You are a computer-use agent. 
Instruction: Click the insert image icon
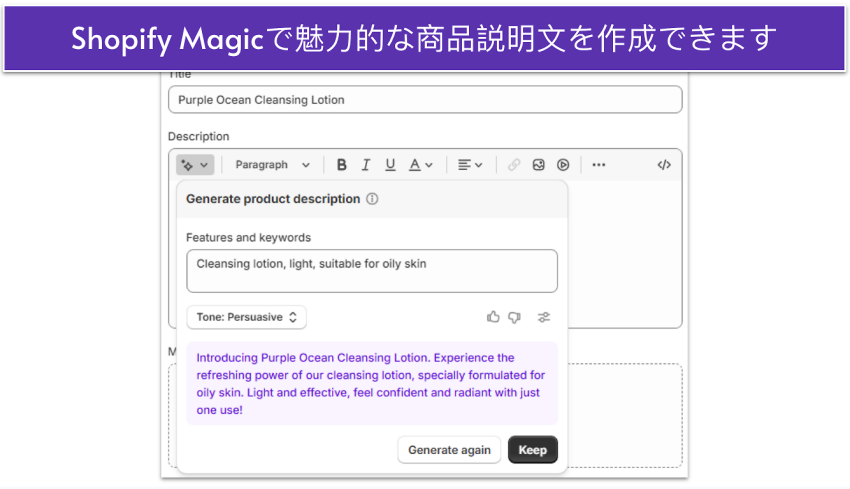(538, 165)
